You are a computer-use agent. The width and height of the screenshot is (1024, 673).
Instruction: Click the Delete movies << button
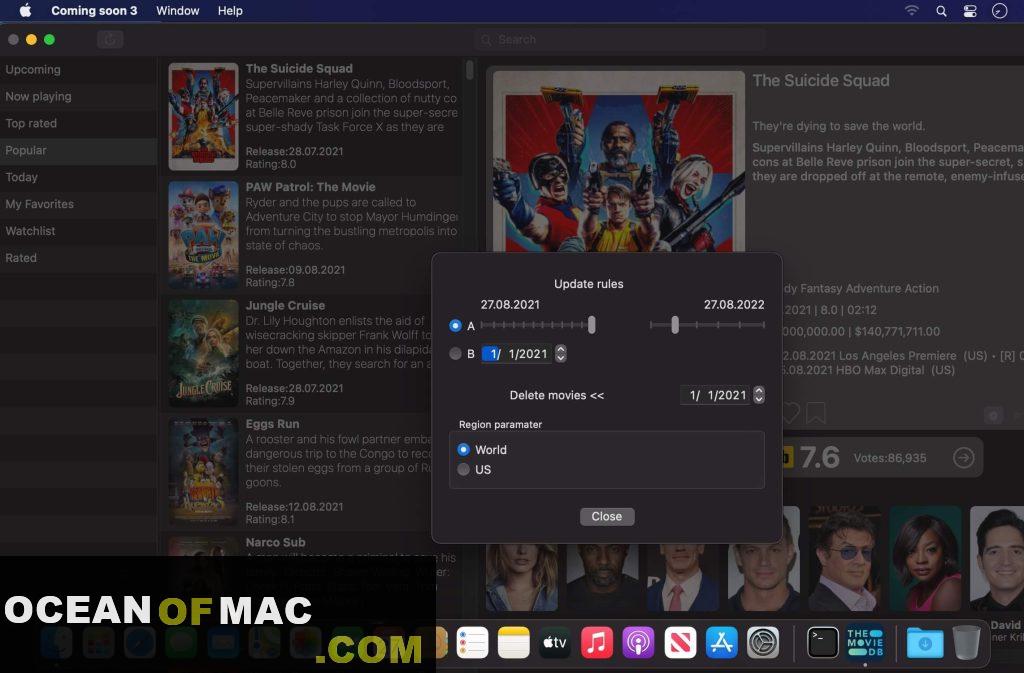point(556,395)
